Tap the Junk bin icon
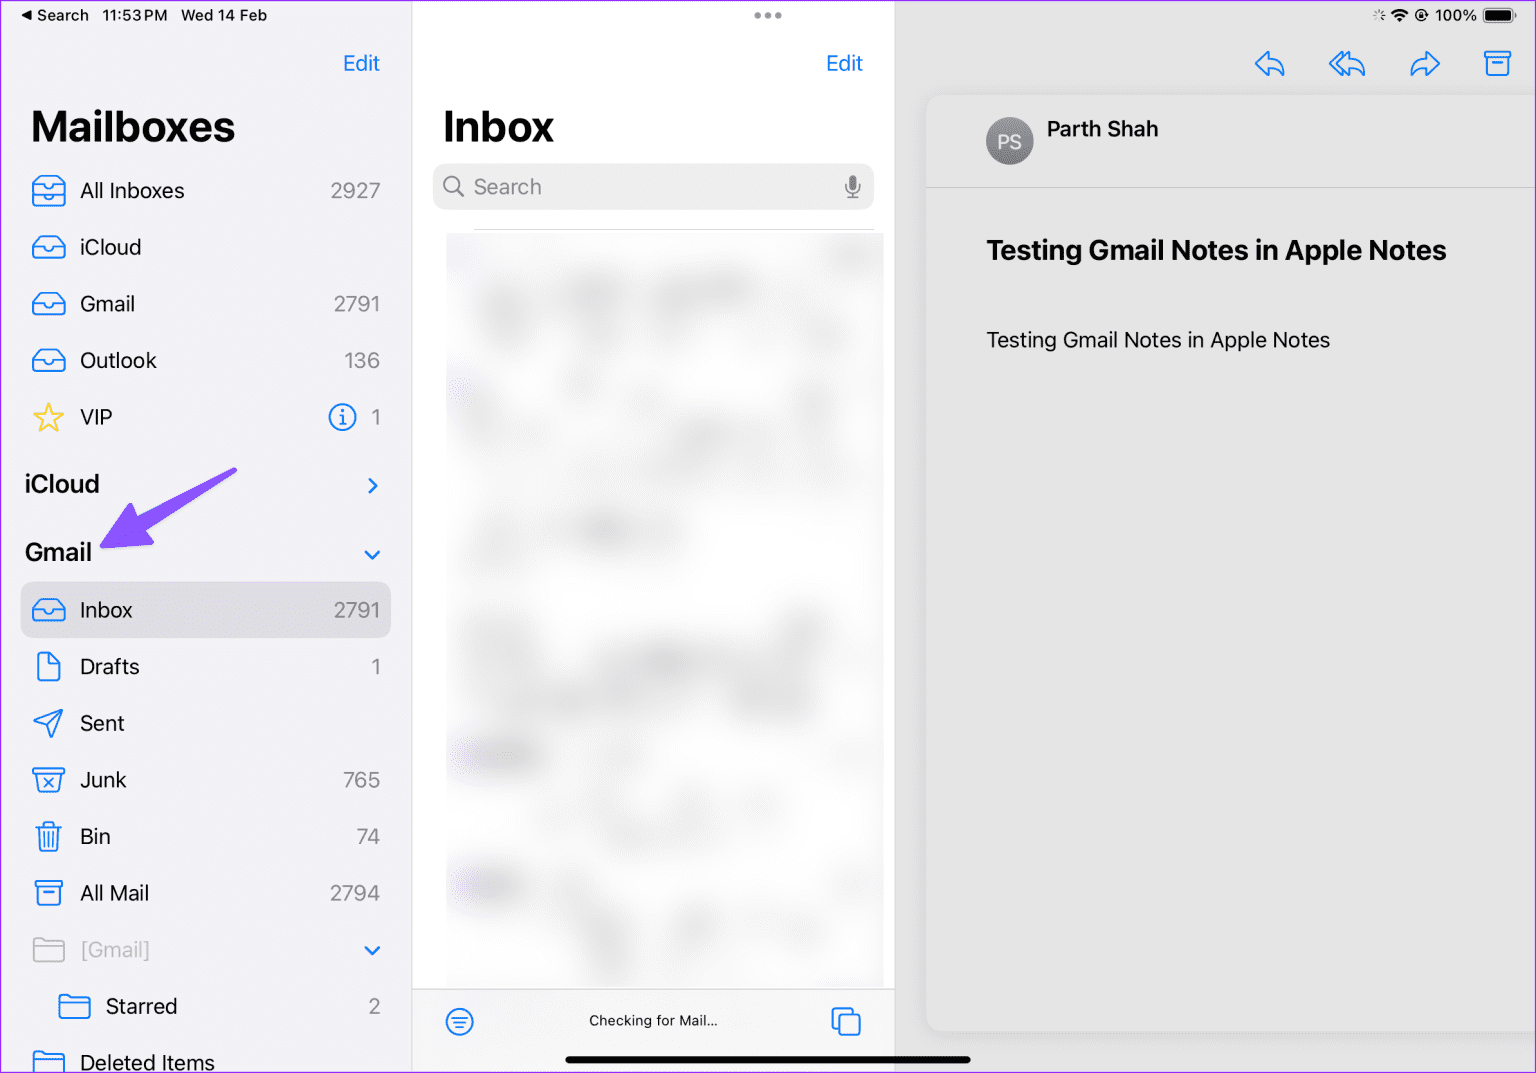The height and width of the screenshot is (1073, 1536). point(49,780)
